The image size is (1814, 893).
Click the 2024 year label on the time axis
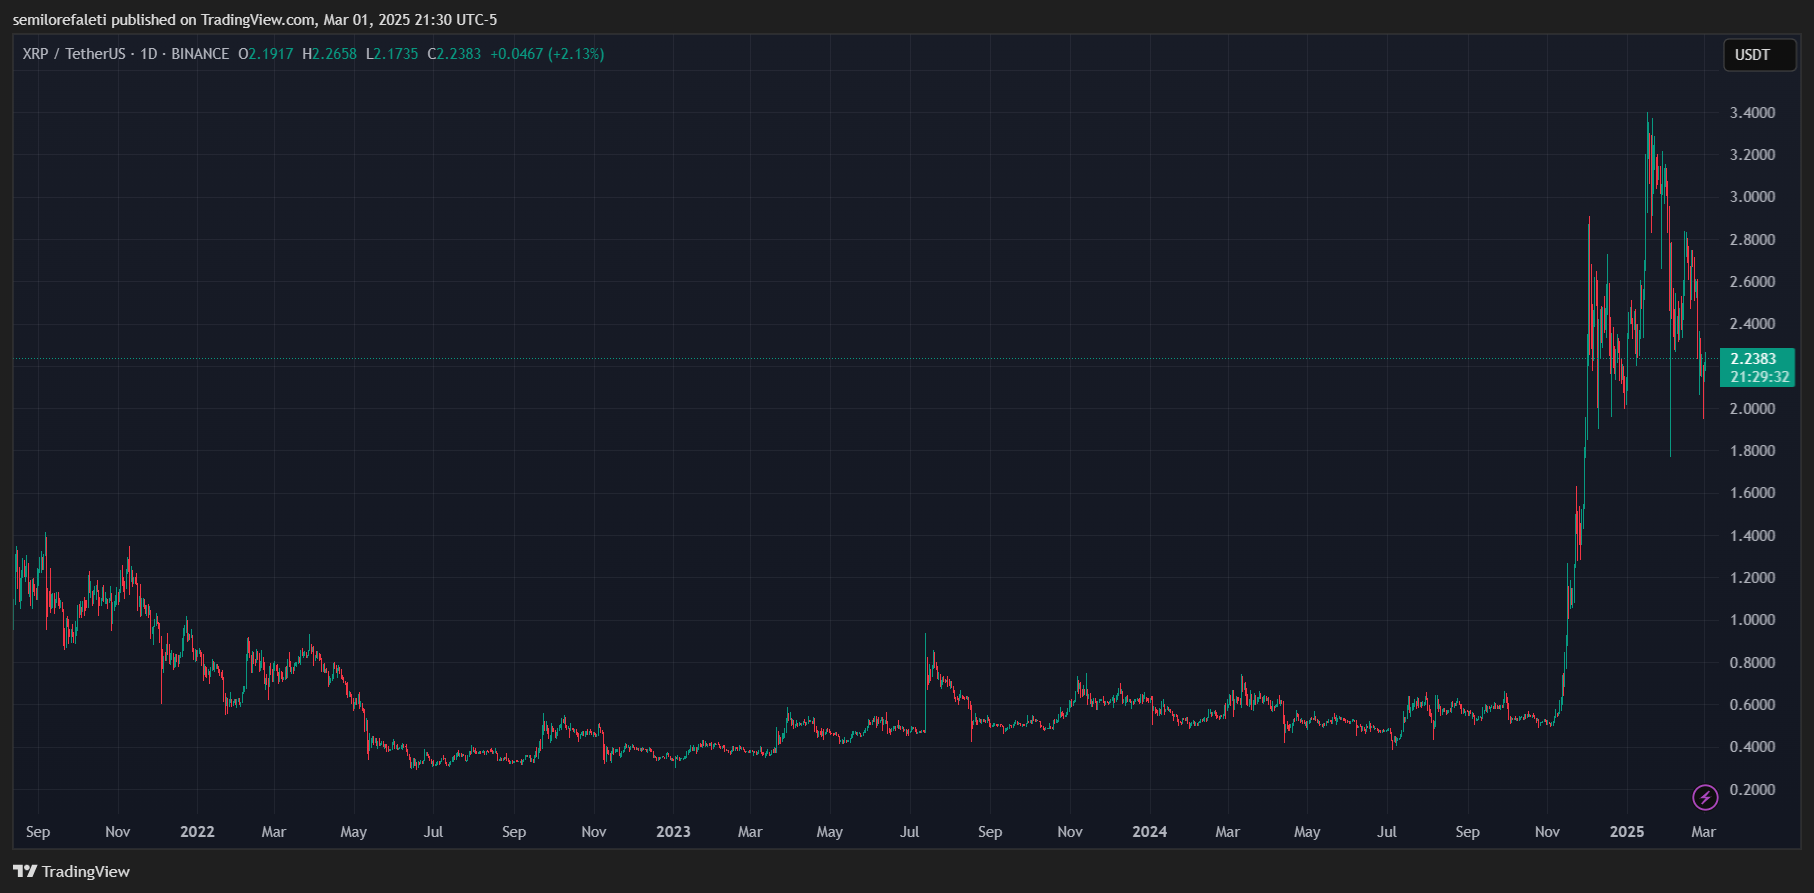tap(1150, 832)
